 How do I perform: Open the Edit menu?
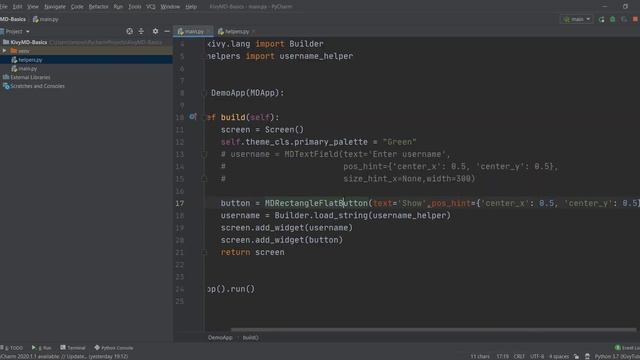[x=17, y=7]
